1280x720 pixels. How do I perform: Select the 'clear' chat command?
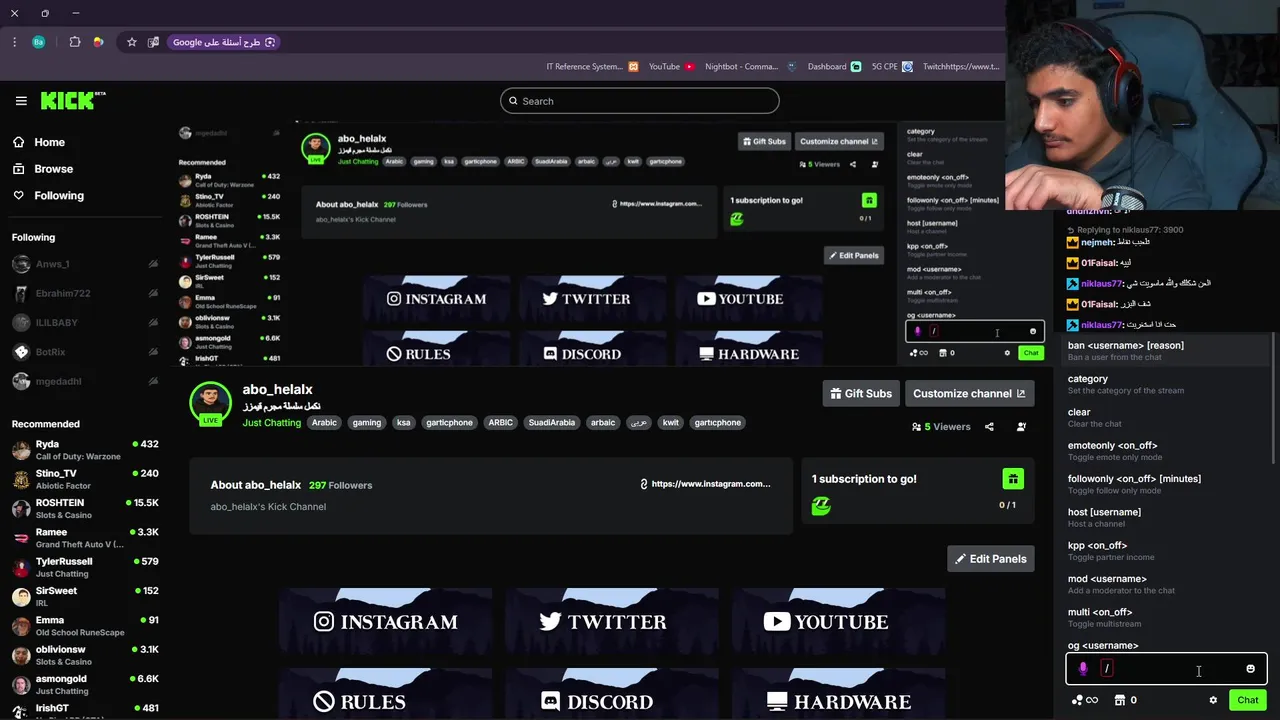pyautogui.click(x=1164, y=418)
